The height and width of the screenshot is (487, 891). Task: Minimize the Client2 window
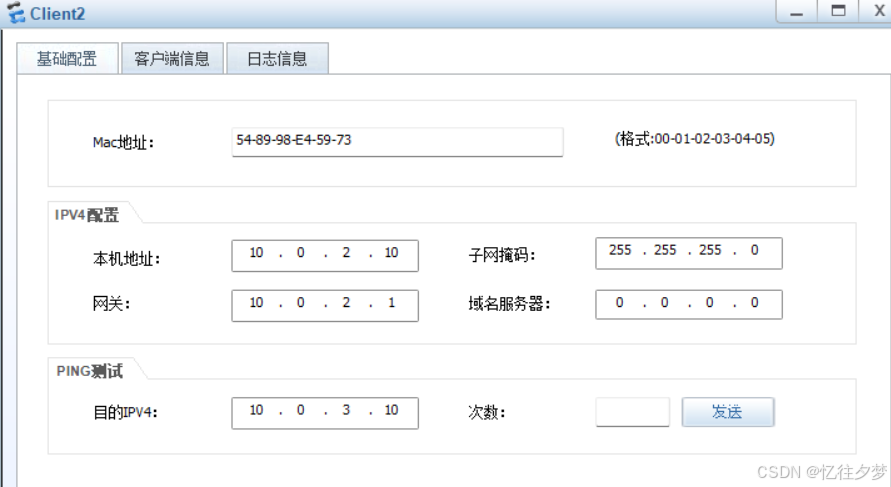(797, 11)
